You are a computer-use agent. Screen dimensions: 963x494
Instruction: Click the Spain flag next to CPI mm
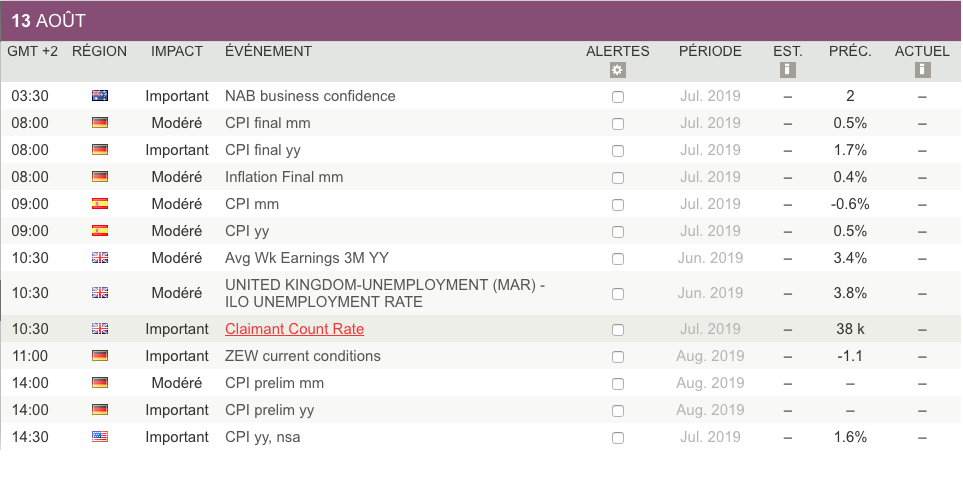[x=100, y=204]
